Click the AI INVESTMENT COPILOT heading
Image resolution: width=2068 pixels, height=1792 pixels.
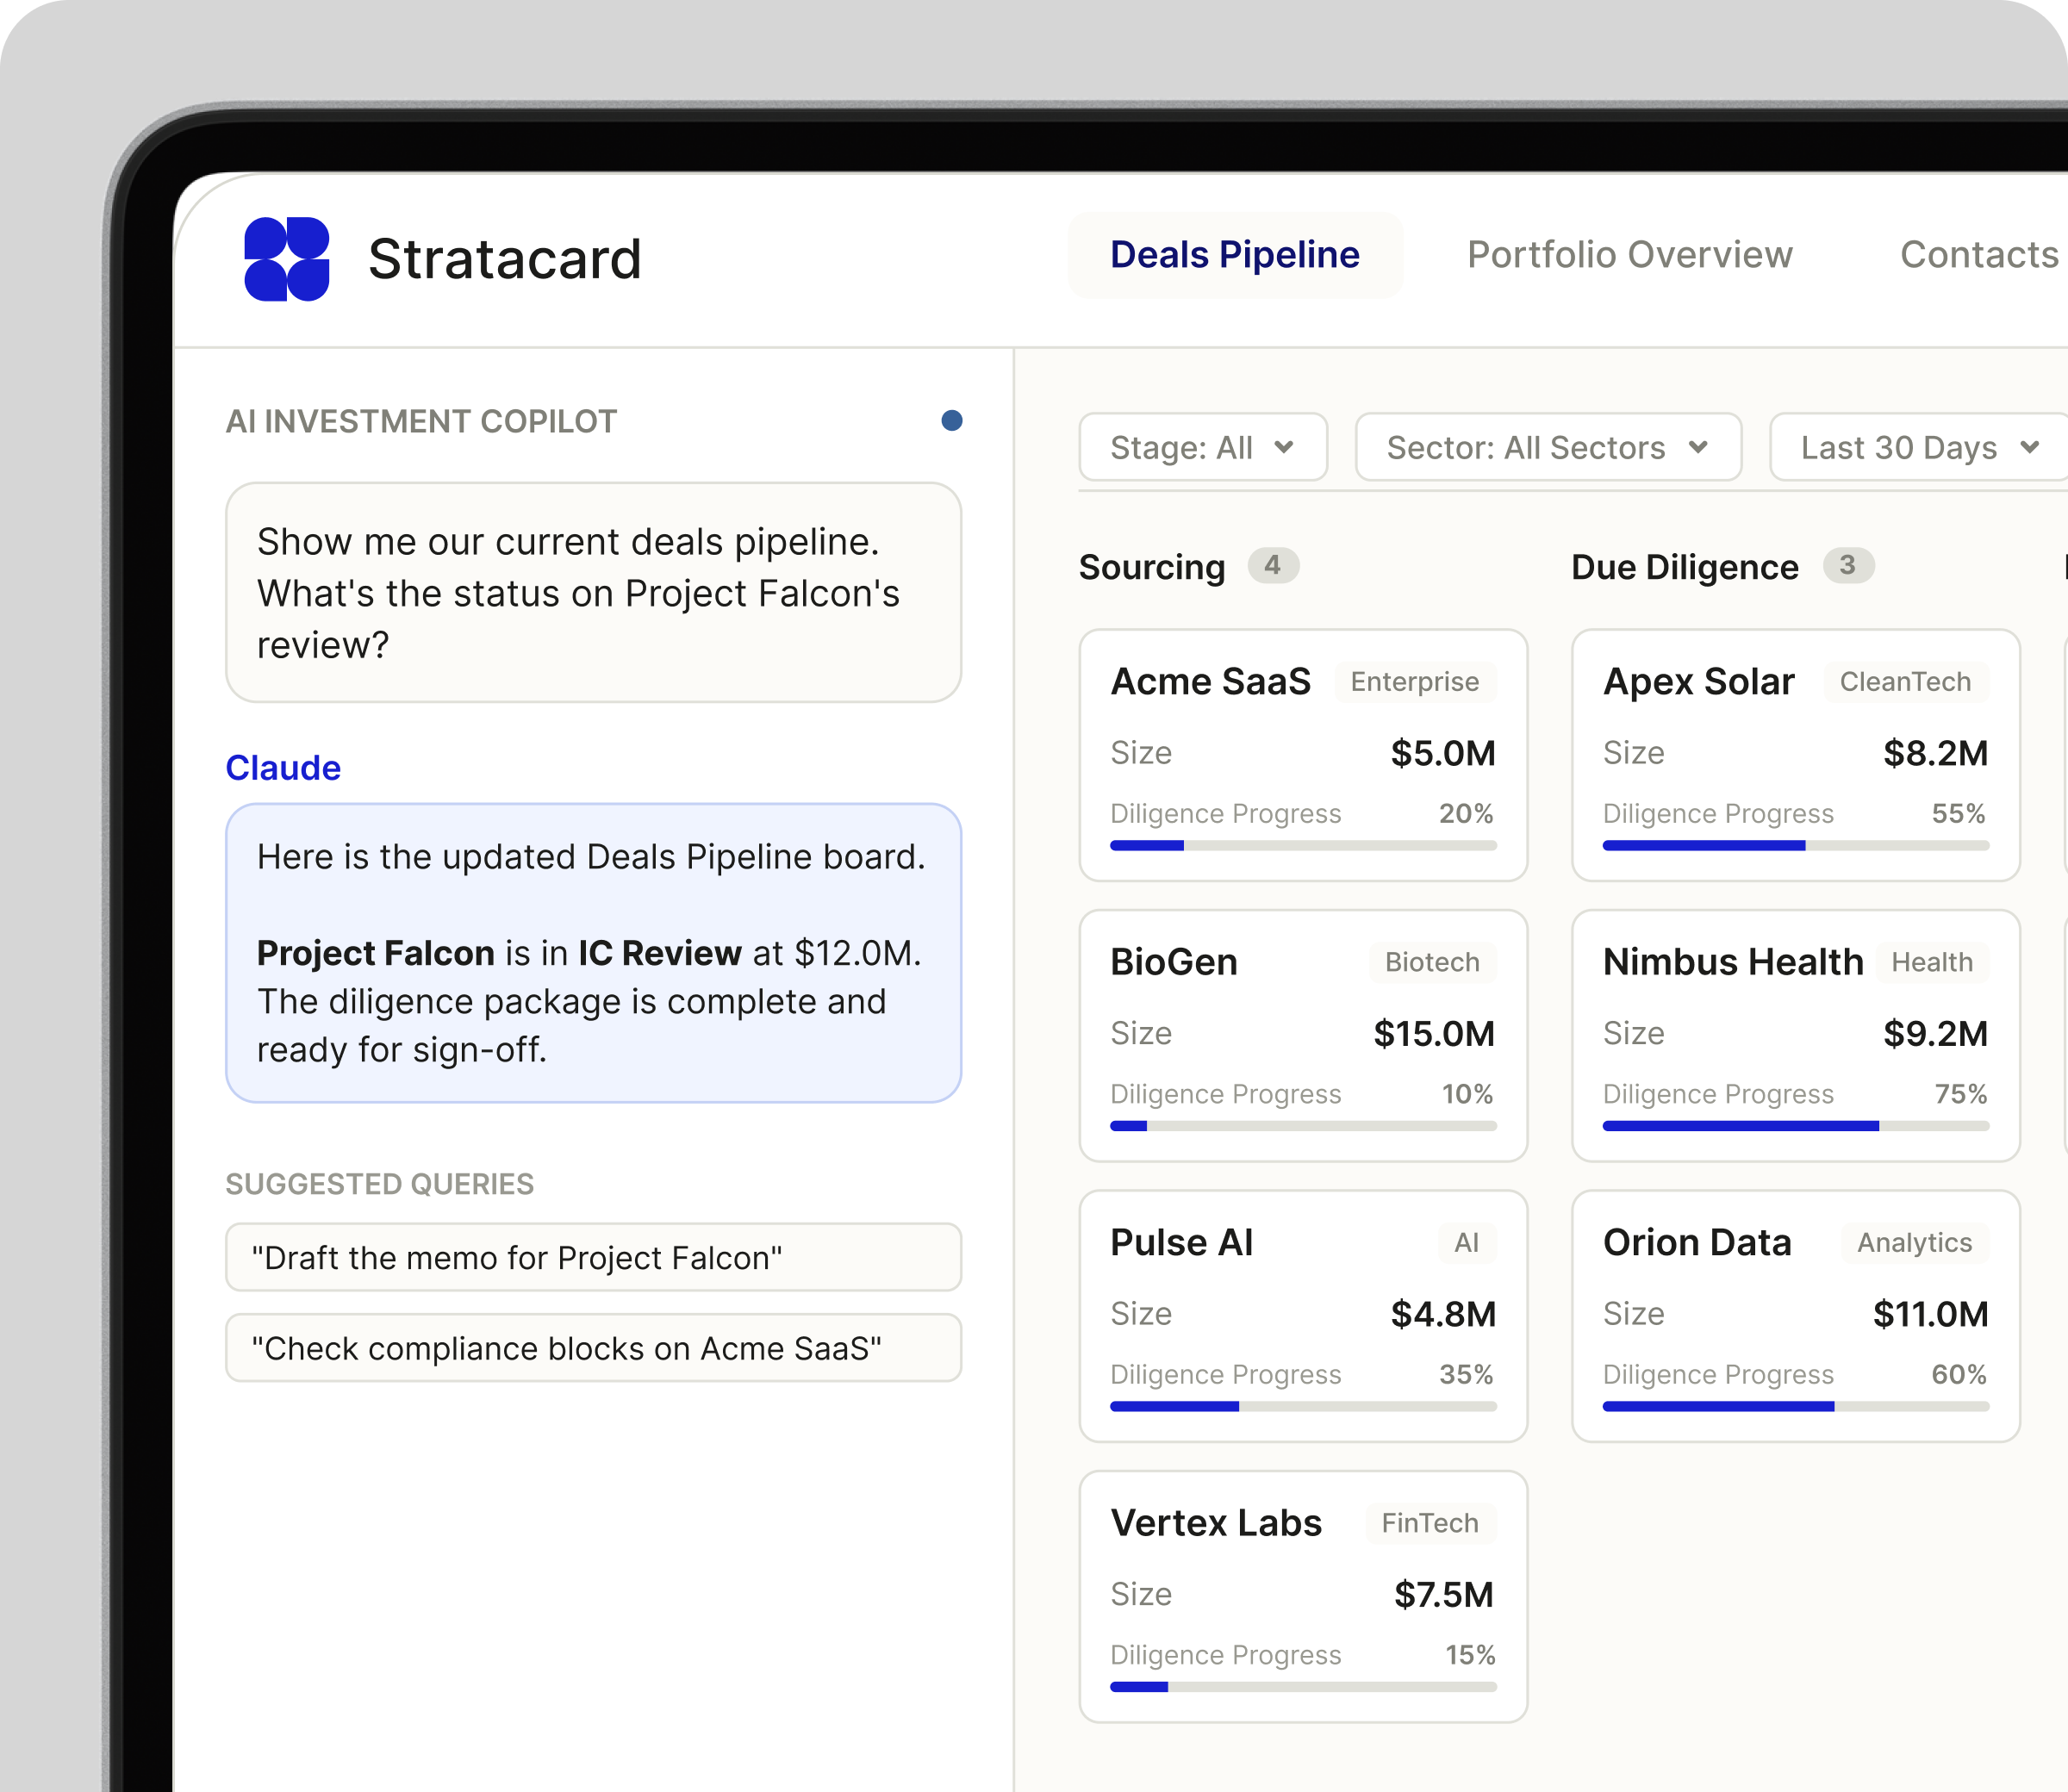pos(421,421)
